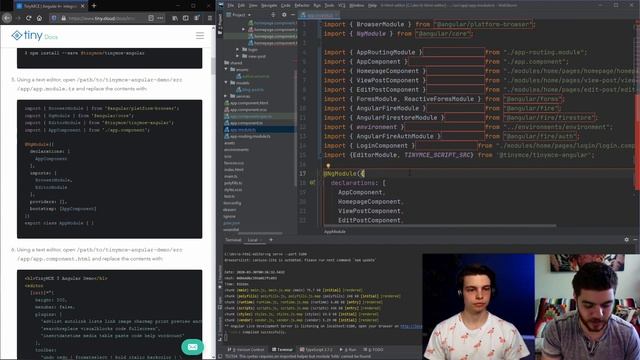Click the gutter icon on line 18
The width and height of the screenshot is (640, 360).
(312, 183)
